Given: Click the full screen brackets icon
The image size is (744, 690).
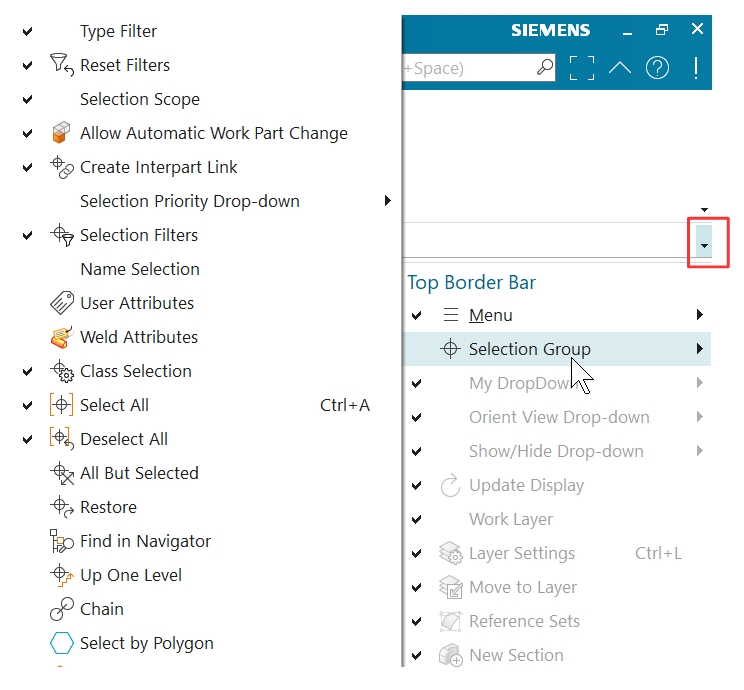Looking at the screenshot, I should [x=582, y=68].
